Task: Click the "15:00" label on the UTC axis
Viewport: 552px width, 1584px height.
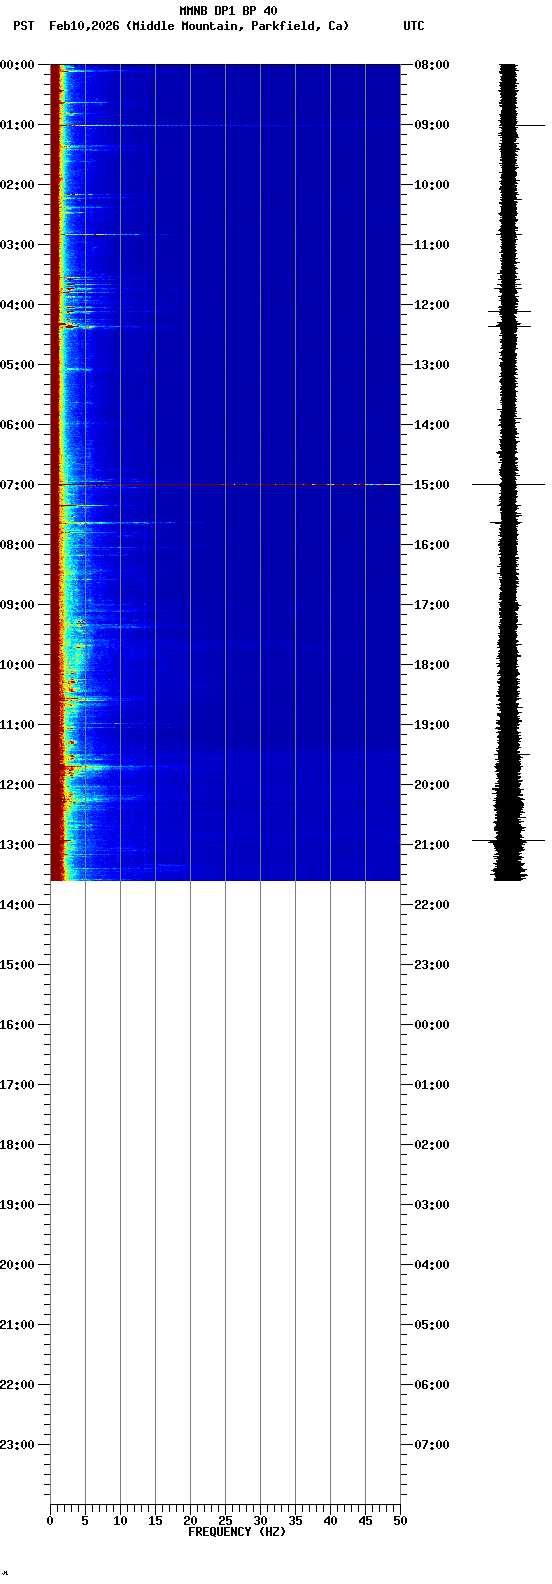Action: click(x=432, y=485)
